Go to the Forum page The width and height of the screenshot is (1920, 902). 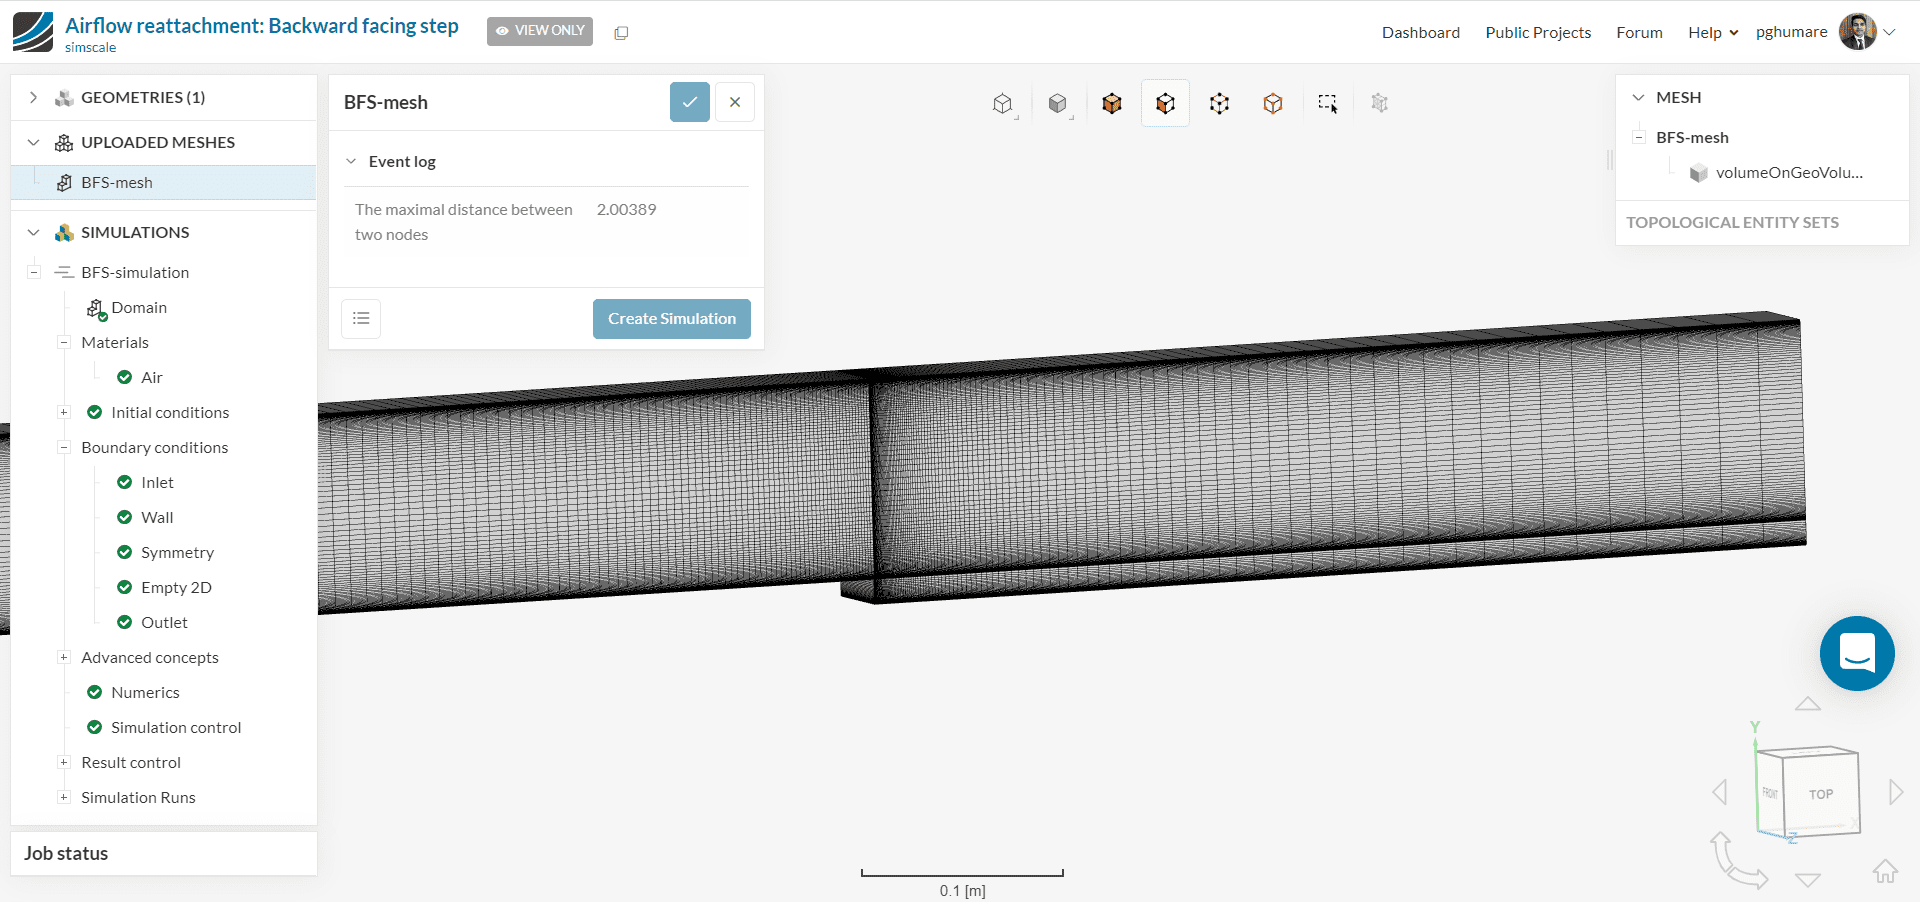(x=1639, y=32)
